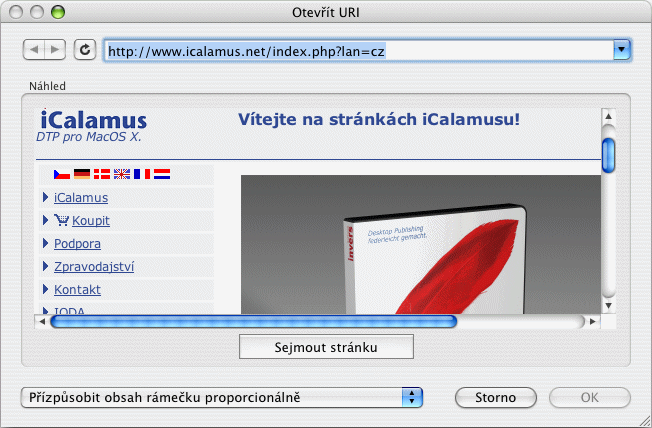
Task: Choose the French flag language icon
Action: pyautogui.click(x=142, y=174)
